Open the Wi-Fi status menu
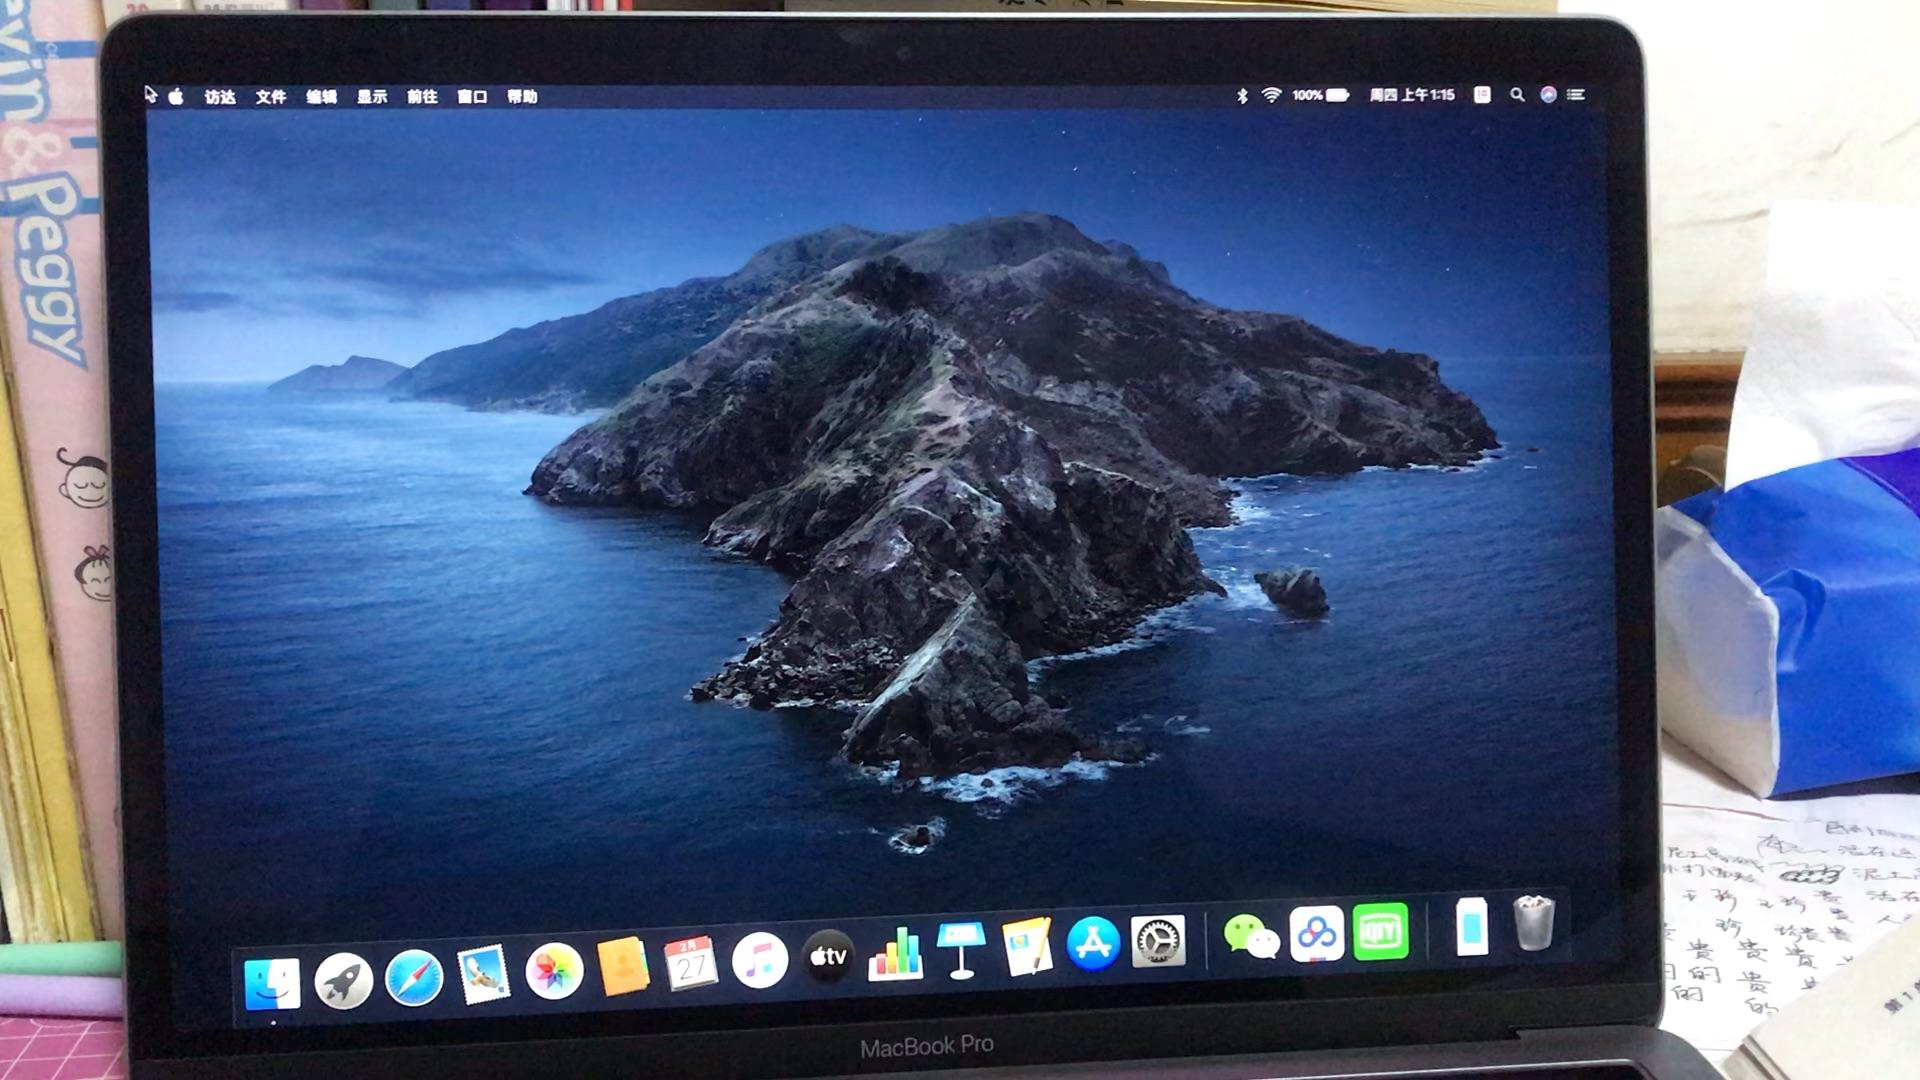1920x1080 pixels. 1272,95
